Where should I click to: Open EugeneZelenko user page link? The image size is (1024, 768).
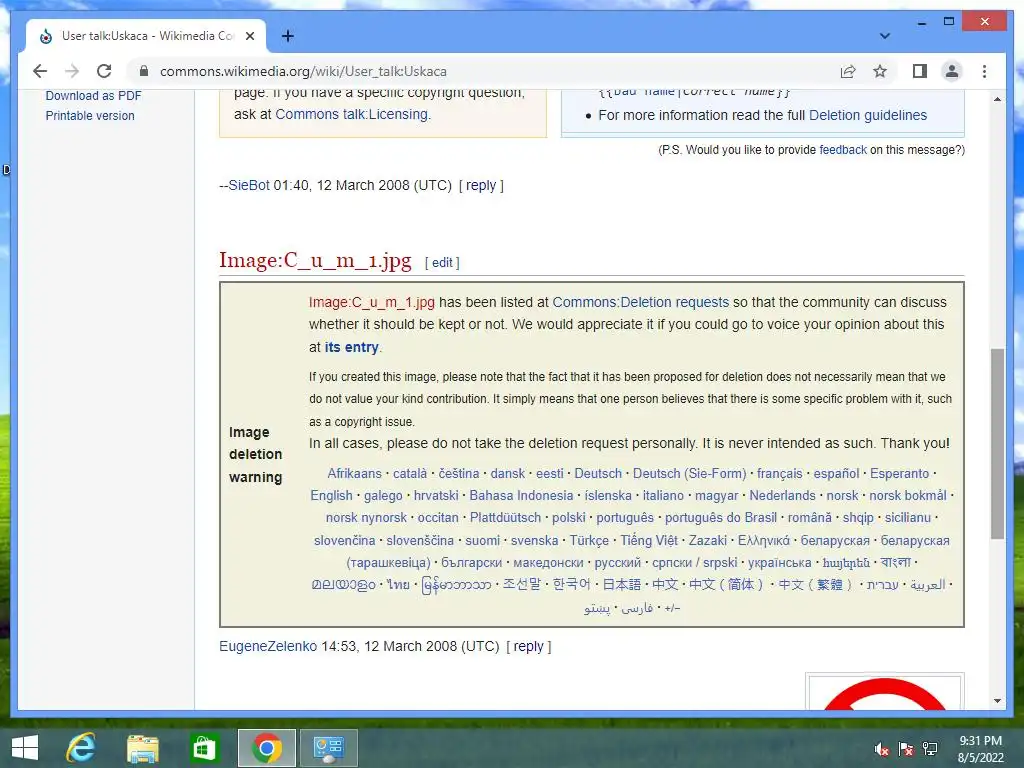pyautogui.click(x=268, y=647)
